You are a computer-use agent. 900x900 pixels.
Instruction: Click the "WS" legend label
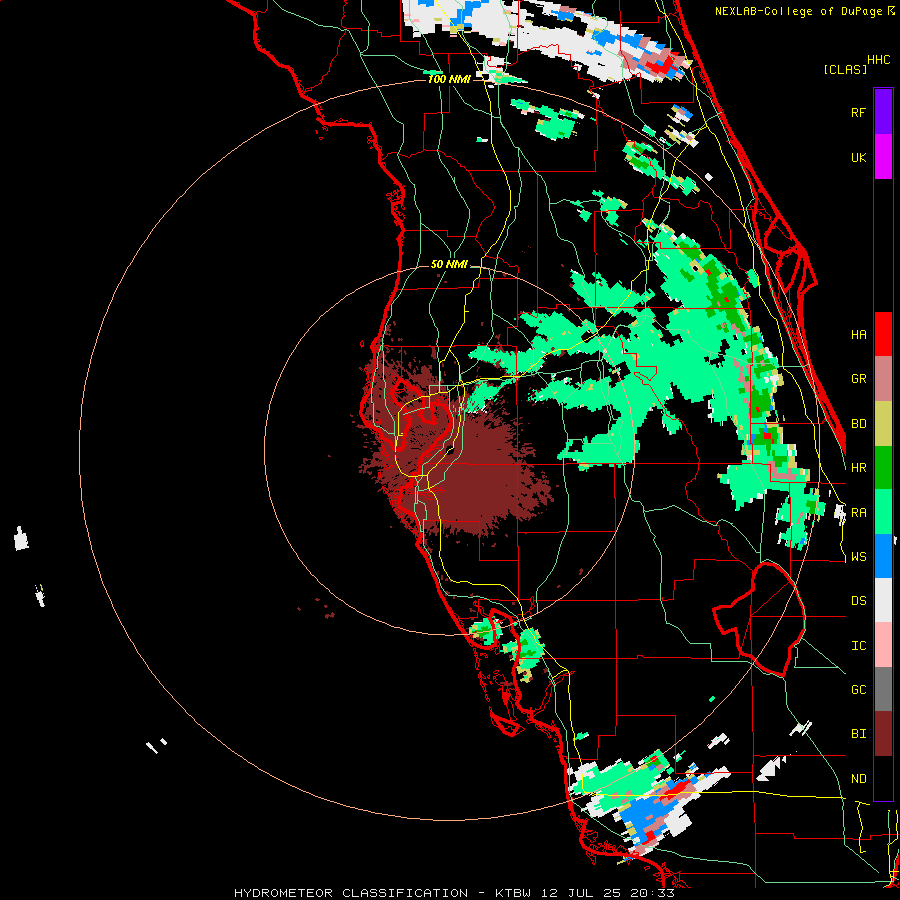pos(858,557)
